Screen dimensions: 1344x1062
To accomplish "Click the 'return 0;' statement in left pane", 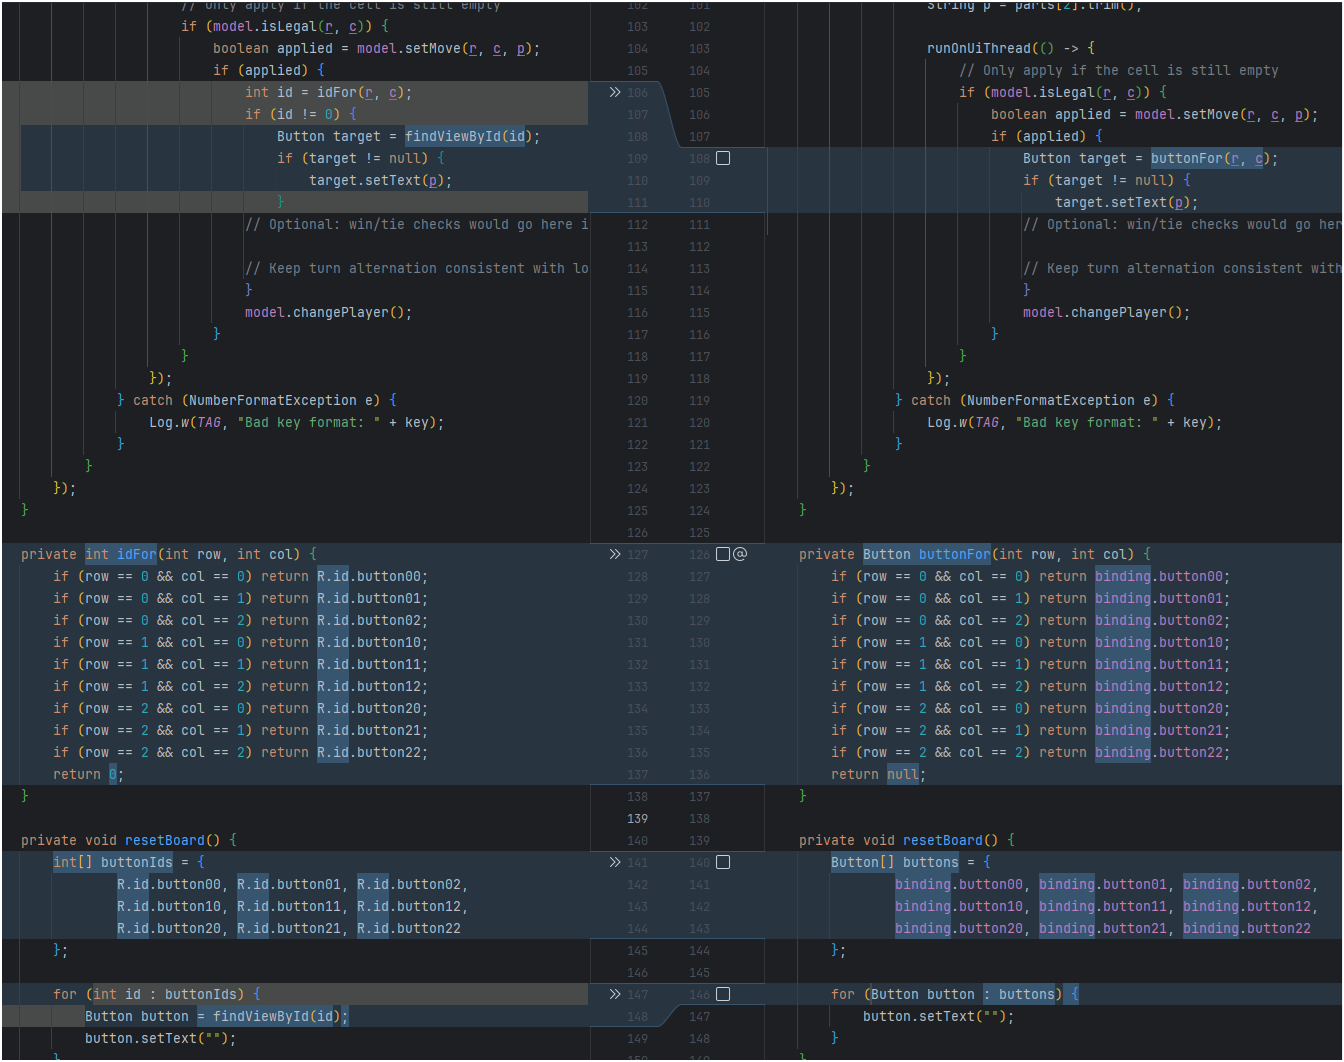I will tap(89, 774).
